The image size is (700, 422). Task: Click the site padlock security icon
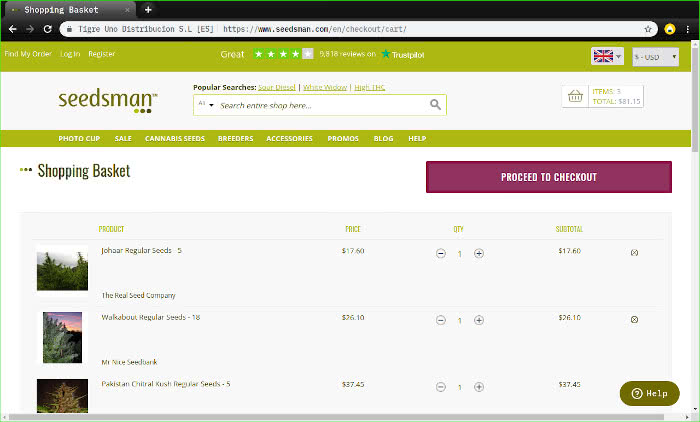click(x=69, y=29)
